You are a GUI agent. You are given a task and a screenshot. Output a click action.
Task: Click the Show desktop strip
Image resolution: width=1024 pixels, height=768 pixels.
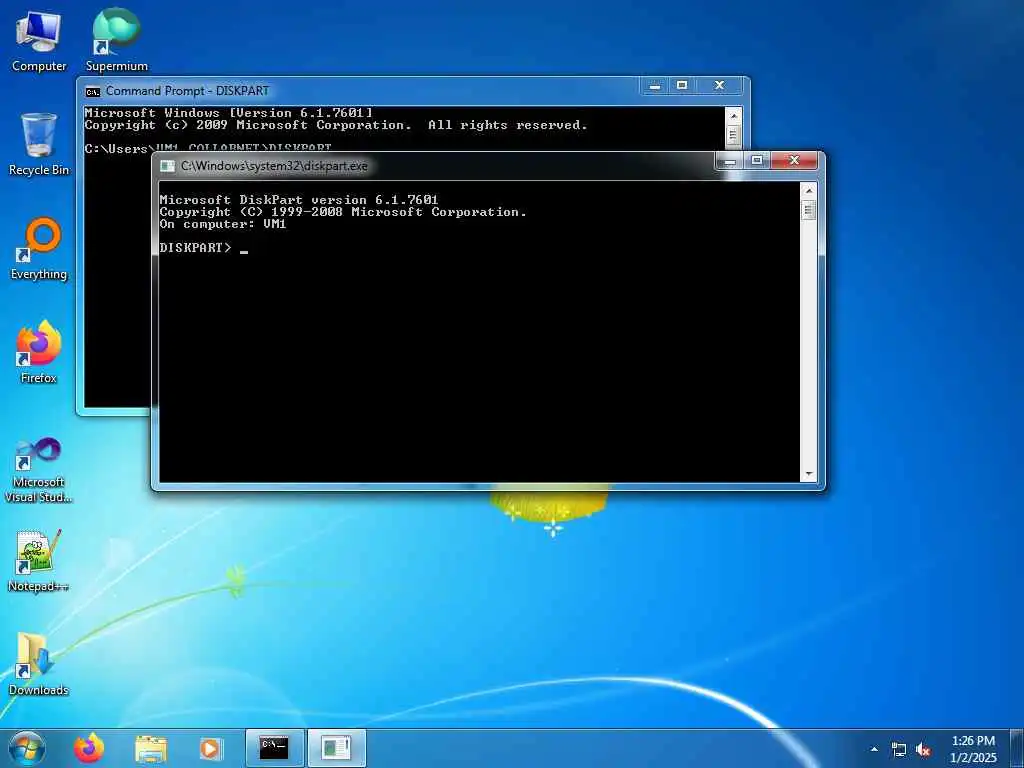(1018, 748)
